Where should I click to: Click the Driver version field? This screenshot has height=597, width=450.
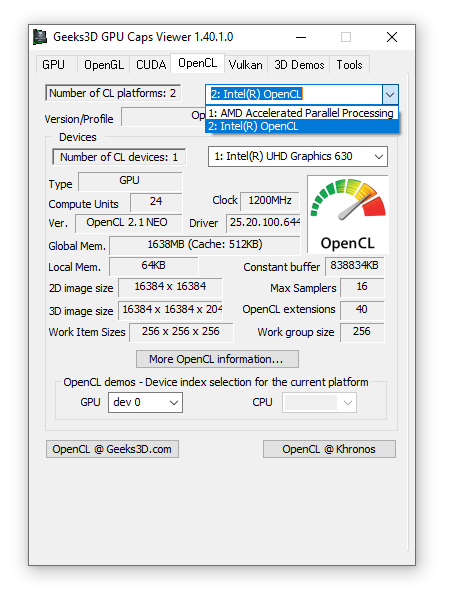coord(263,223)
